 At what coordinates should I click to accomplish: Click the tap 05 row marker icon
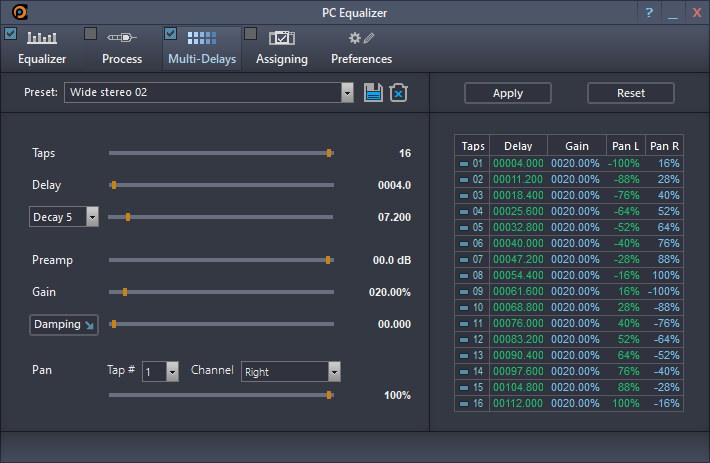(464, 228)
